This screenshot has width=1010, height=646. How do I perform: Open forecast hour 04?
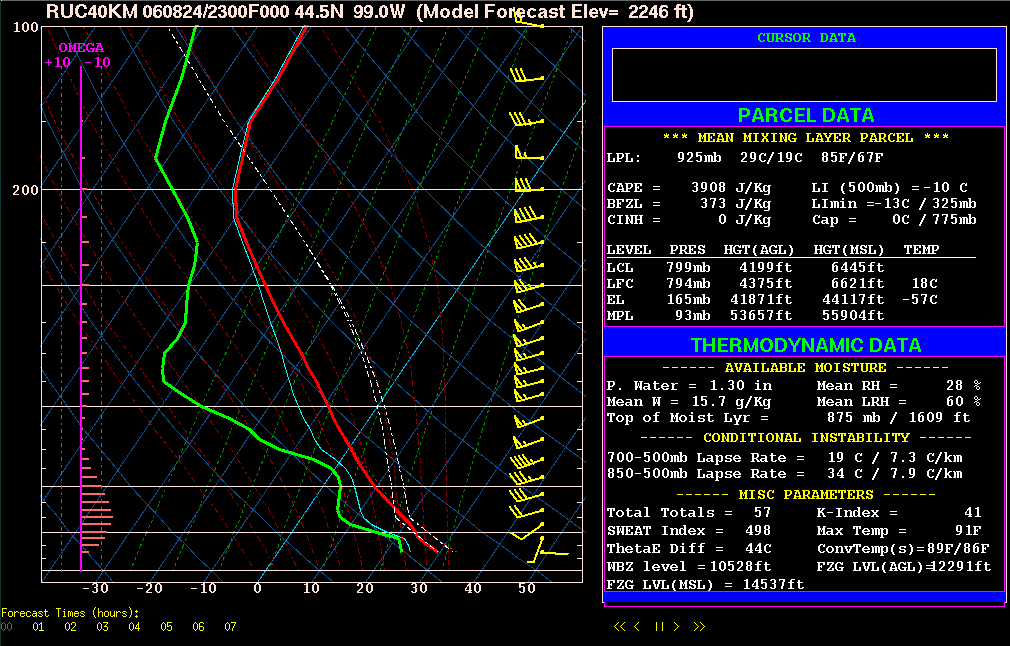tap(134, 627)
